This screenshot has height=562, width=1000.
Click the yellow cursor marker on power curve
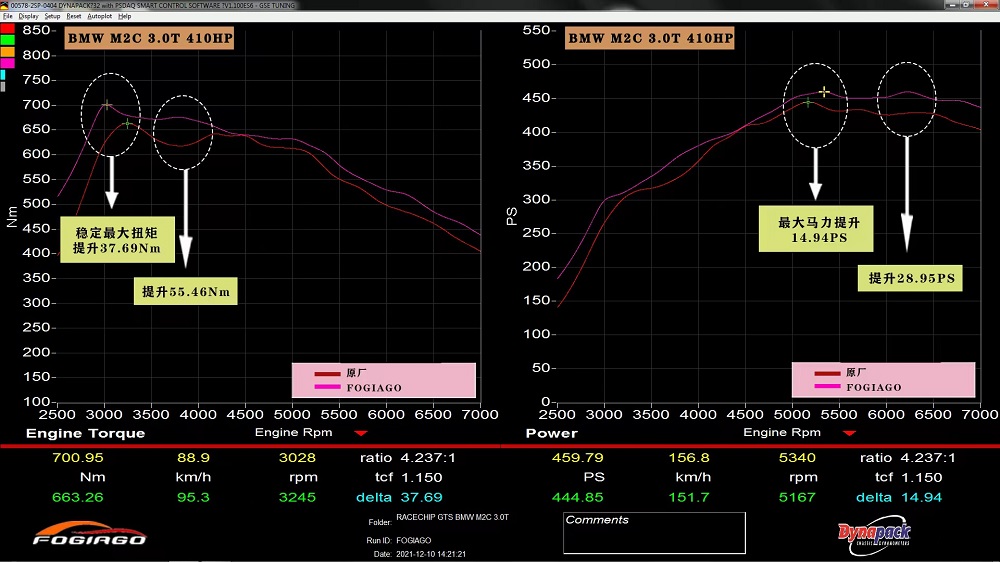[824, 92]
